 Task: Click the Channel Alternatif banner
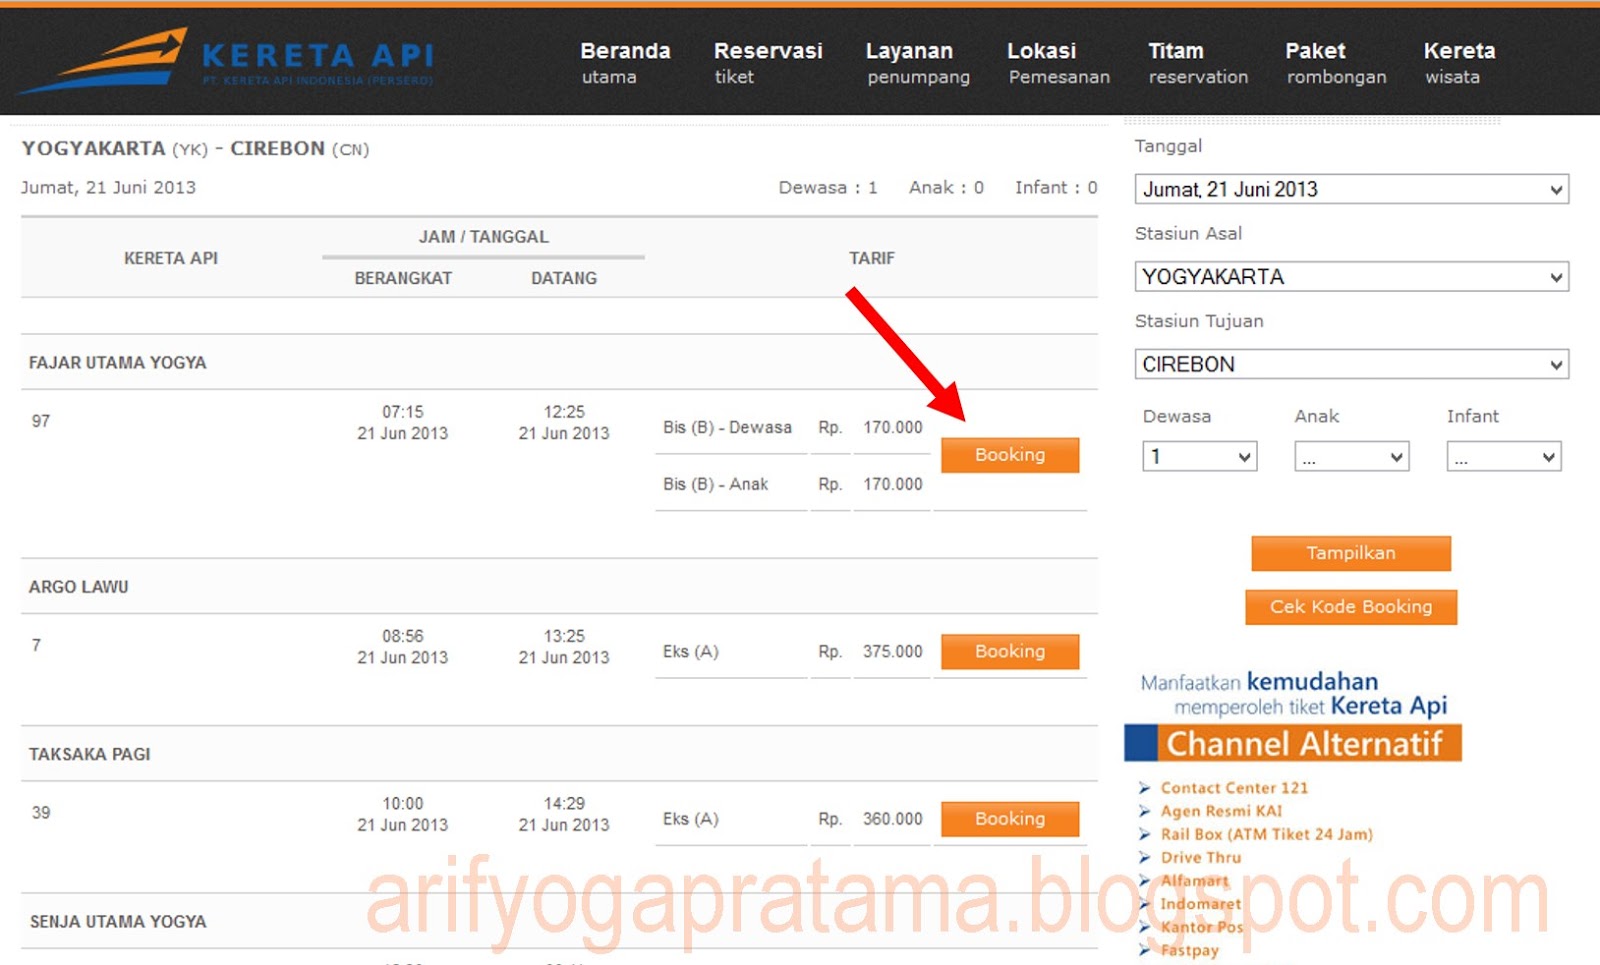[x=1293, y=744]
